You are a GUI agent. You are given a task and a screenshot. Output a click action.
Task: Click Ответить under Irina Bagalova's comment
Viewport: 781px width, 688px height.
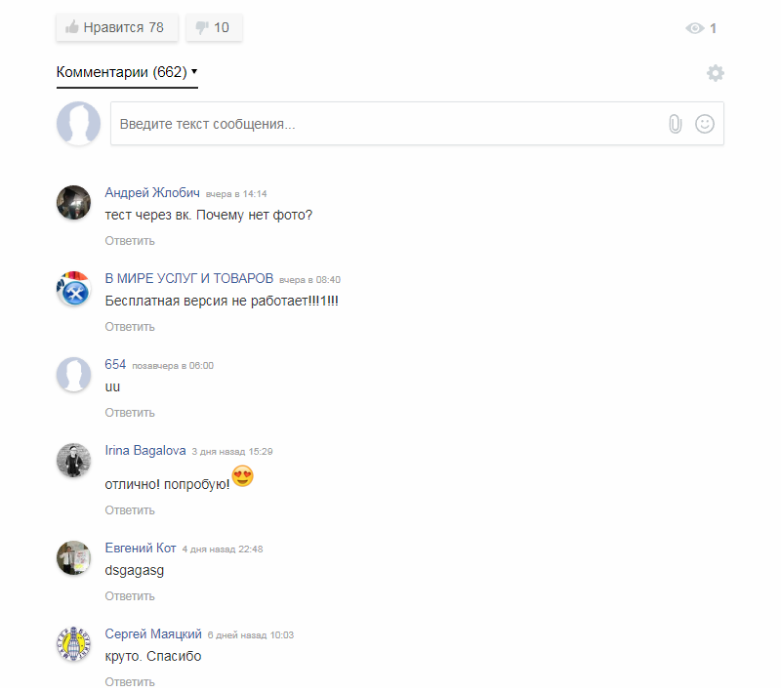[x=130, y=510]
